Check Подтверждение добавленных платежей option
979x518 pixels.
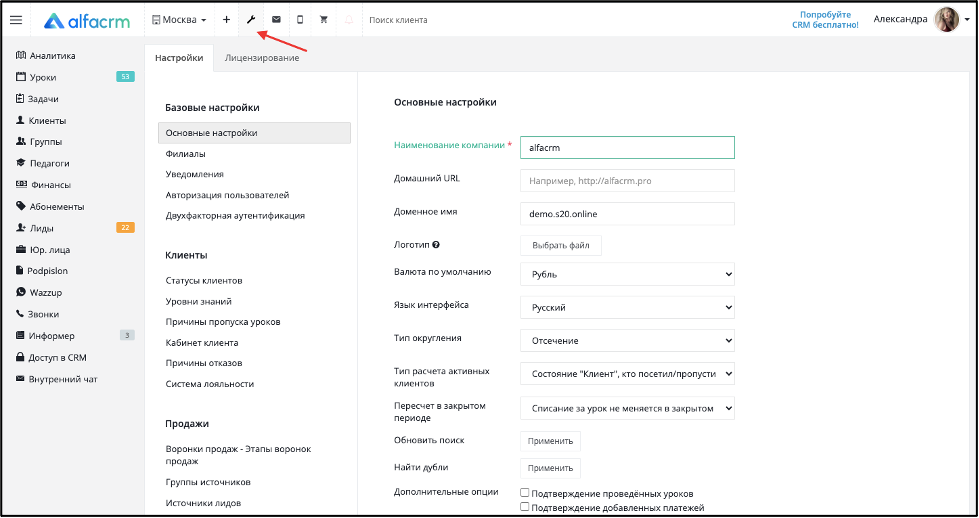tap(525, 507)
